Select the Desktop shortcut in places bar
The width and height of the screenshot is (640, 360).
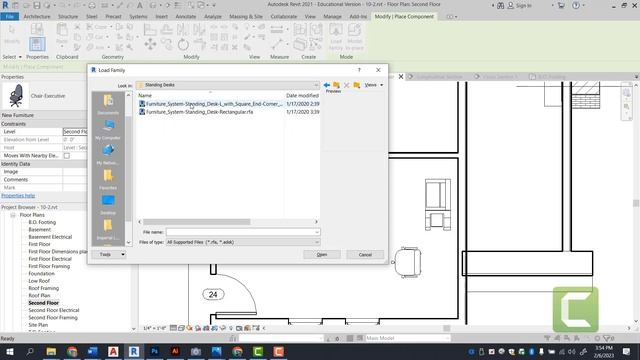tap(108, 204)
